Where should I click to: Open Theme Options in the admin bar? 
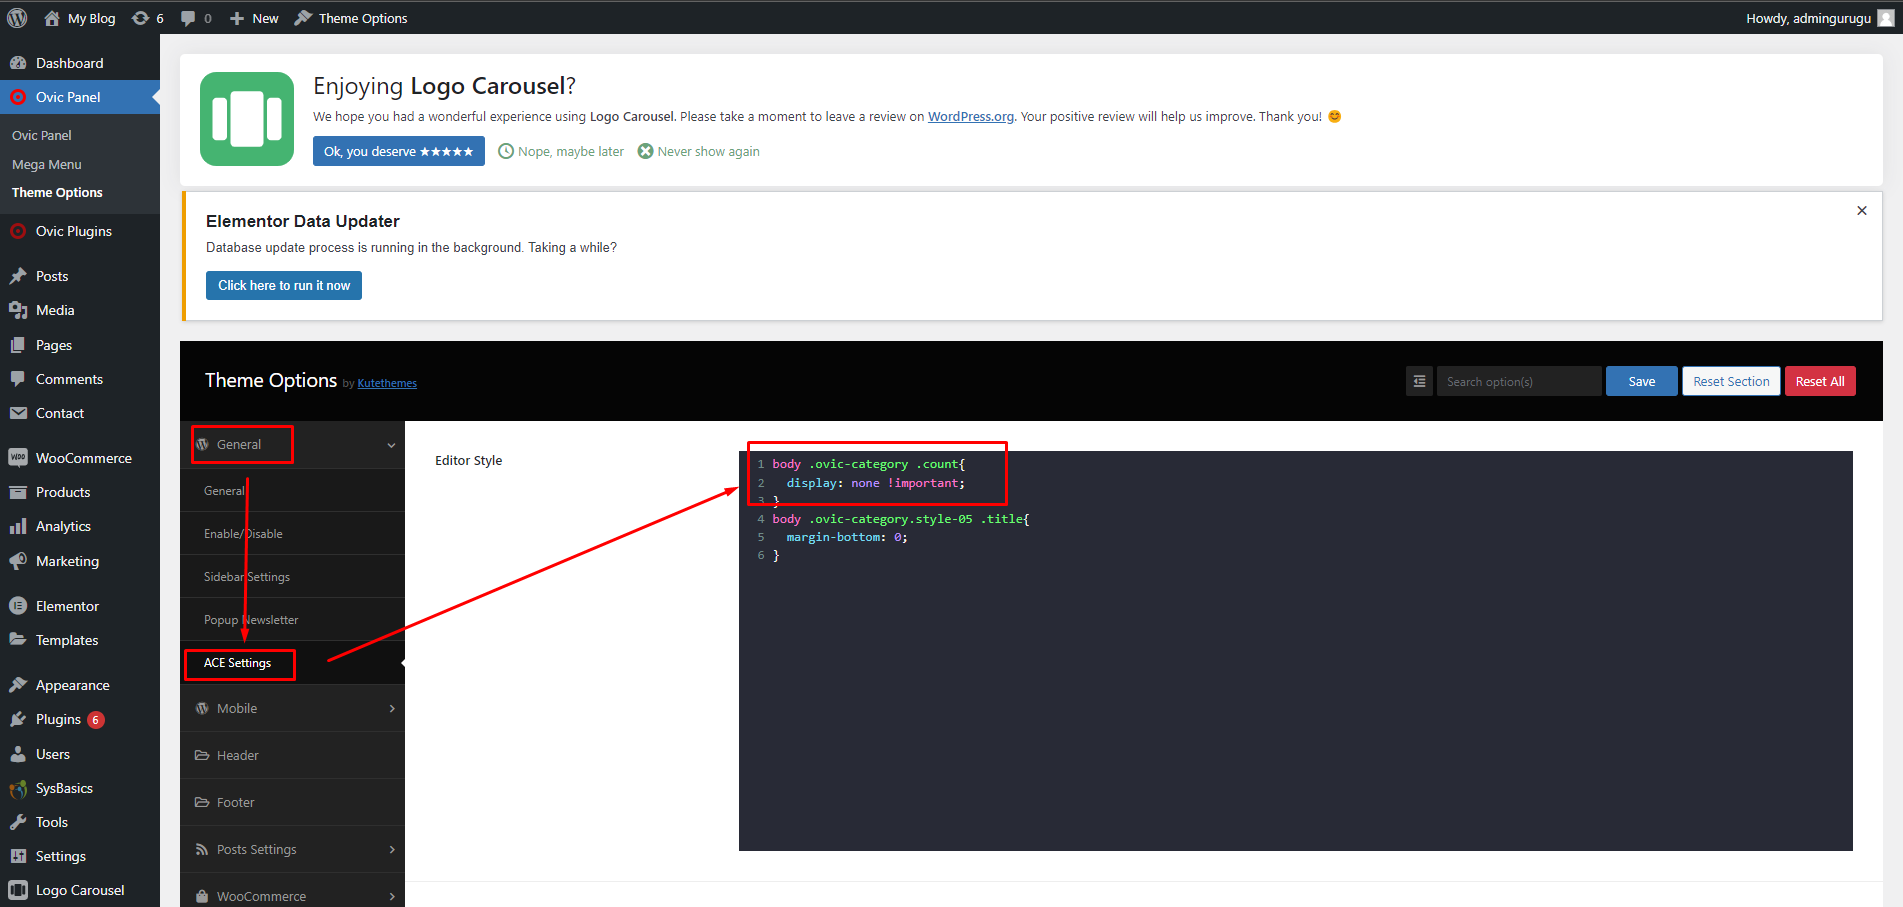click(x=351, y=18)
